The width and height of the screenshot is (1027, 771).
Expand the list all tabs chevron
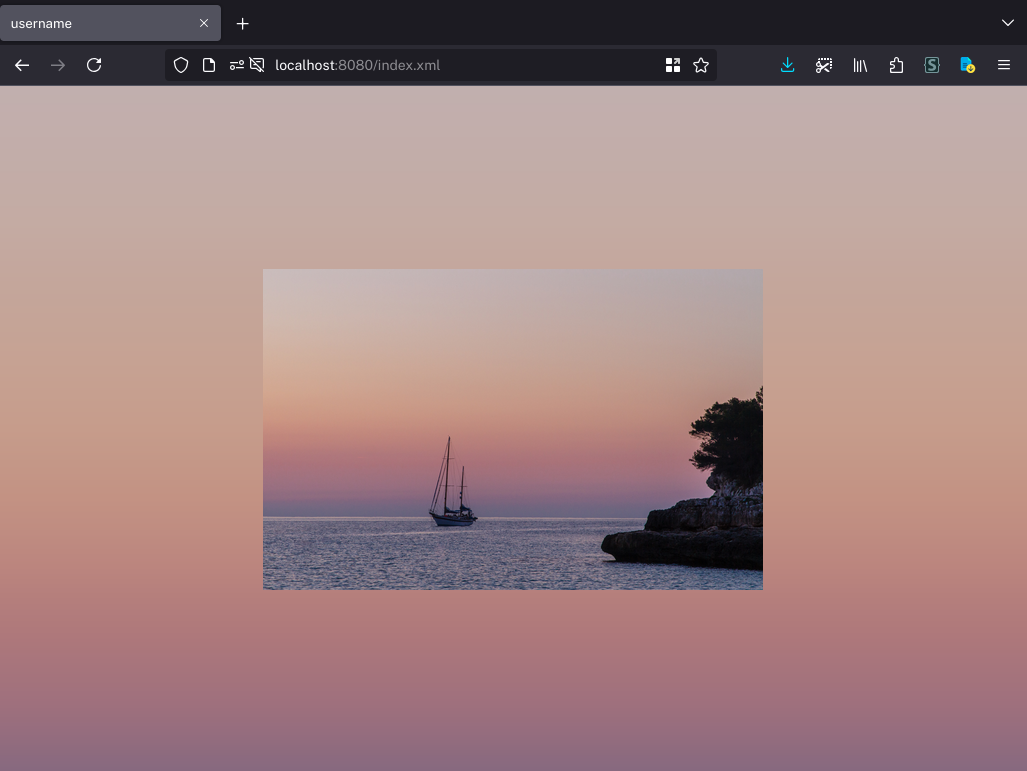(1007, 23)
